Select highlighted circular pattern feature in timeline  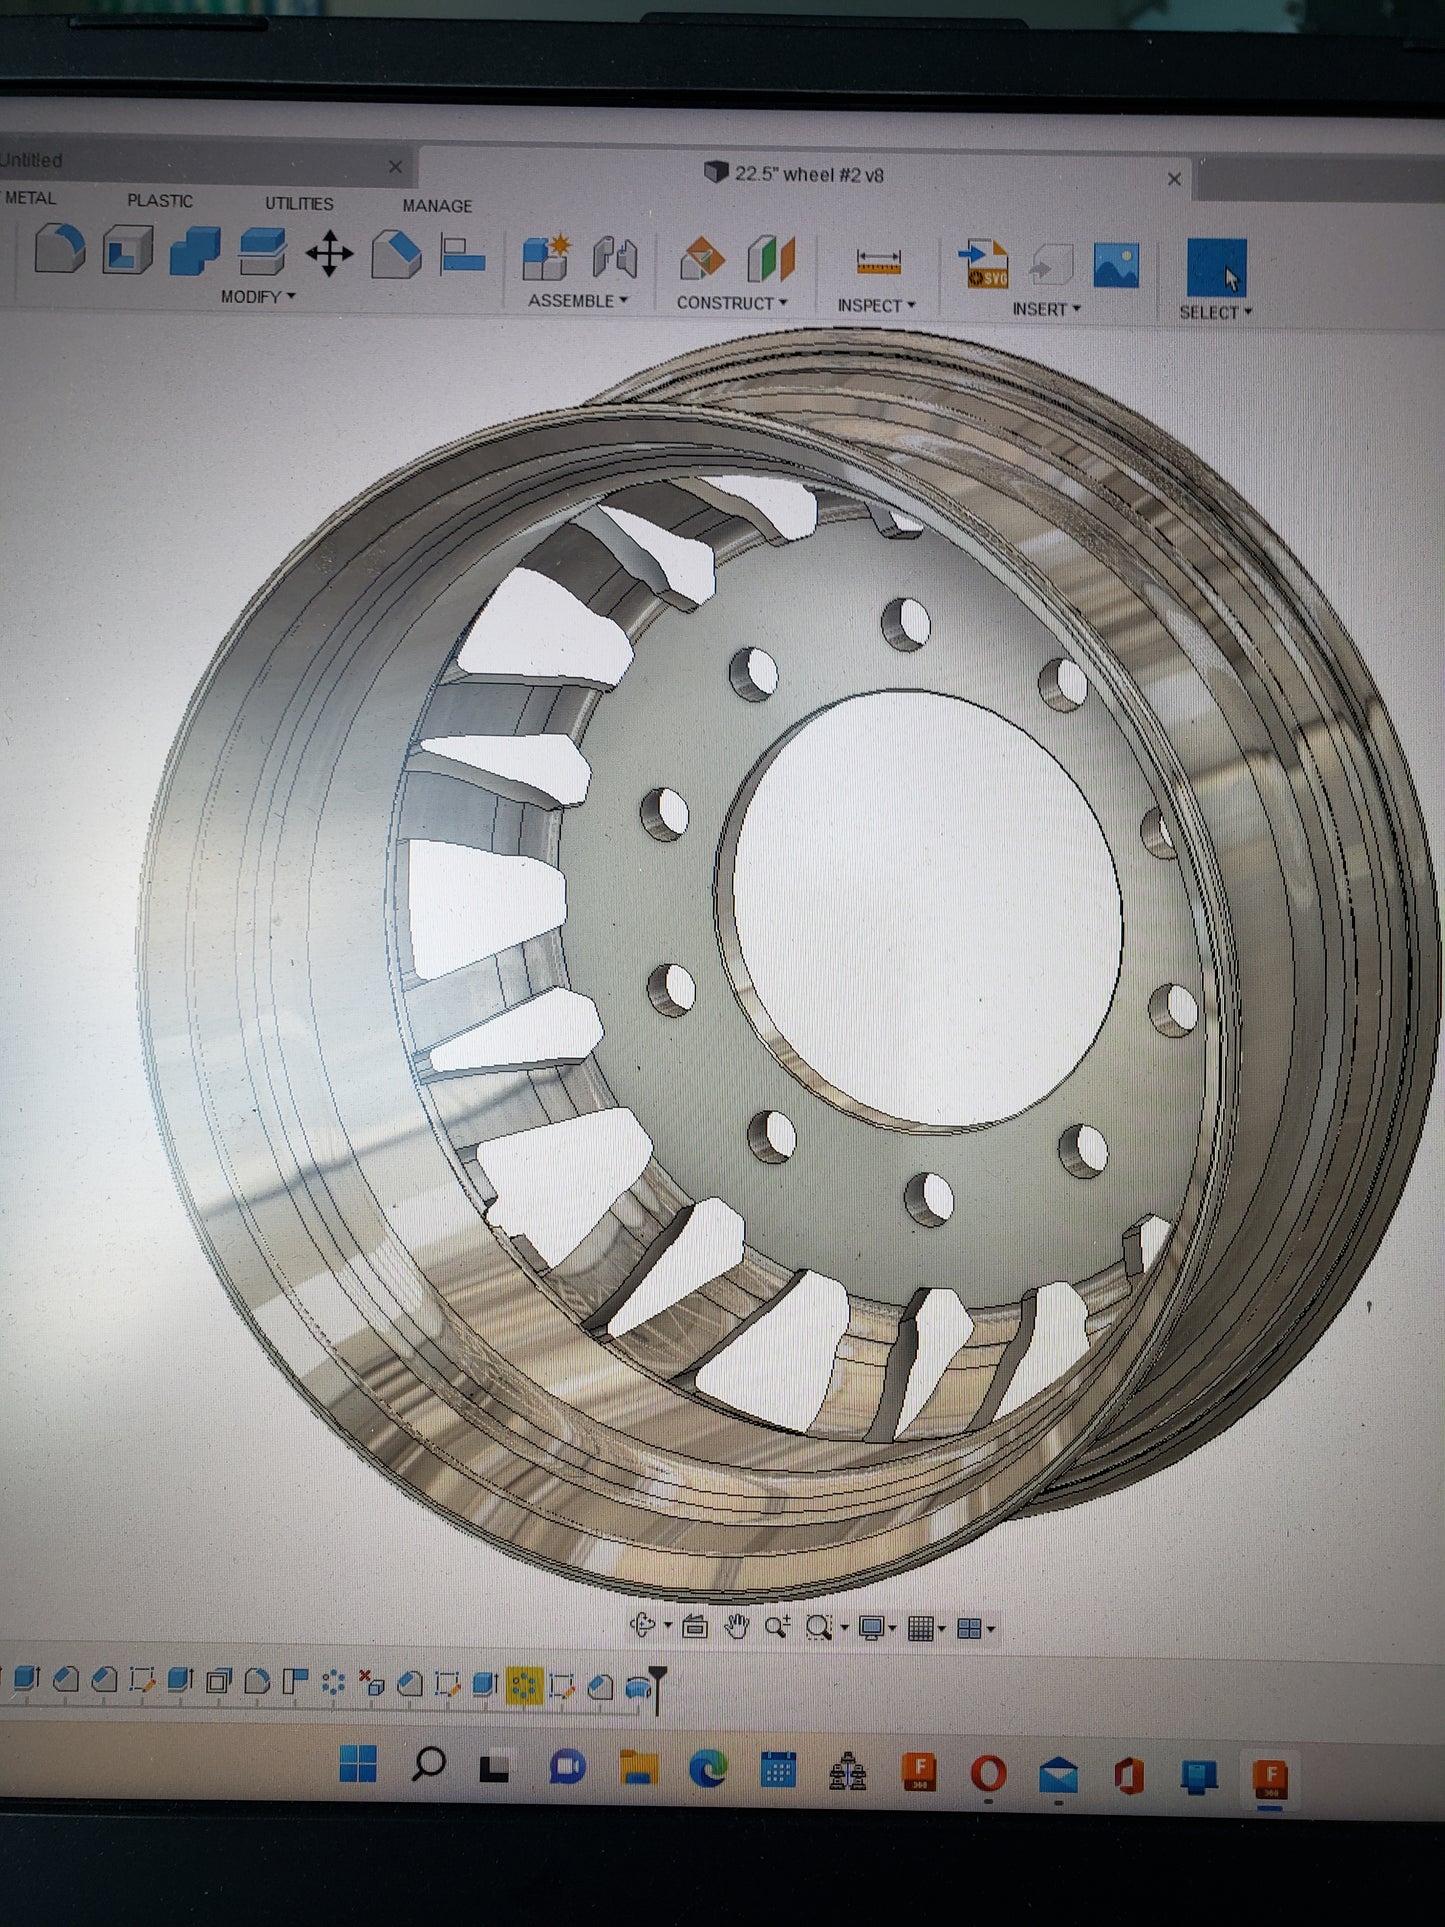(523, 1686)
